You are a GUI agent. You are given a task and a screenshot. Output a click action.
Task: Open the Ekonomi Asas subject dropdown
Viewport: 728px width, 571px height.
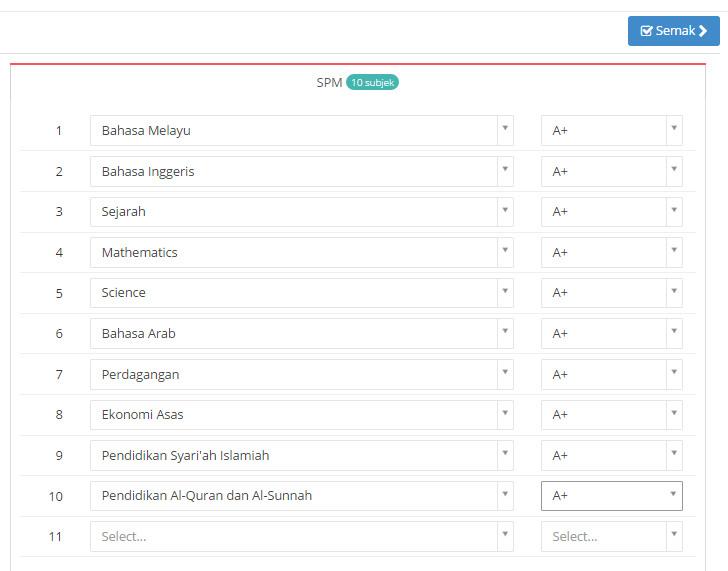click(x=302, y=415)
